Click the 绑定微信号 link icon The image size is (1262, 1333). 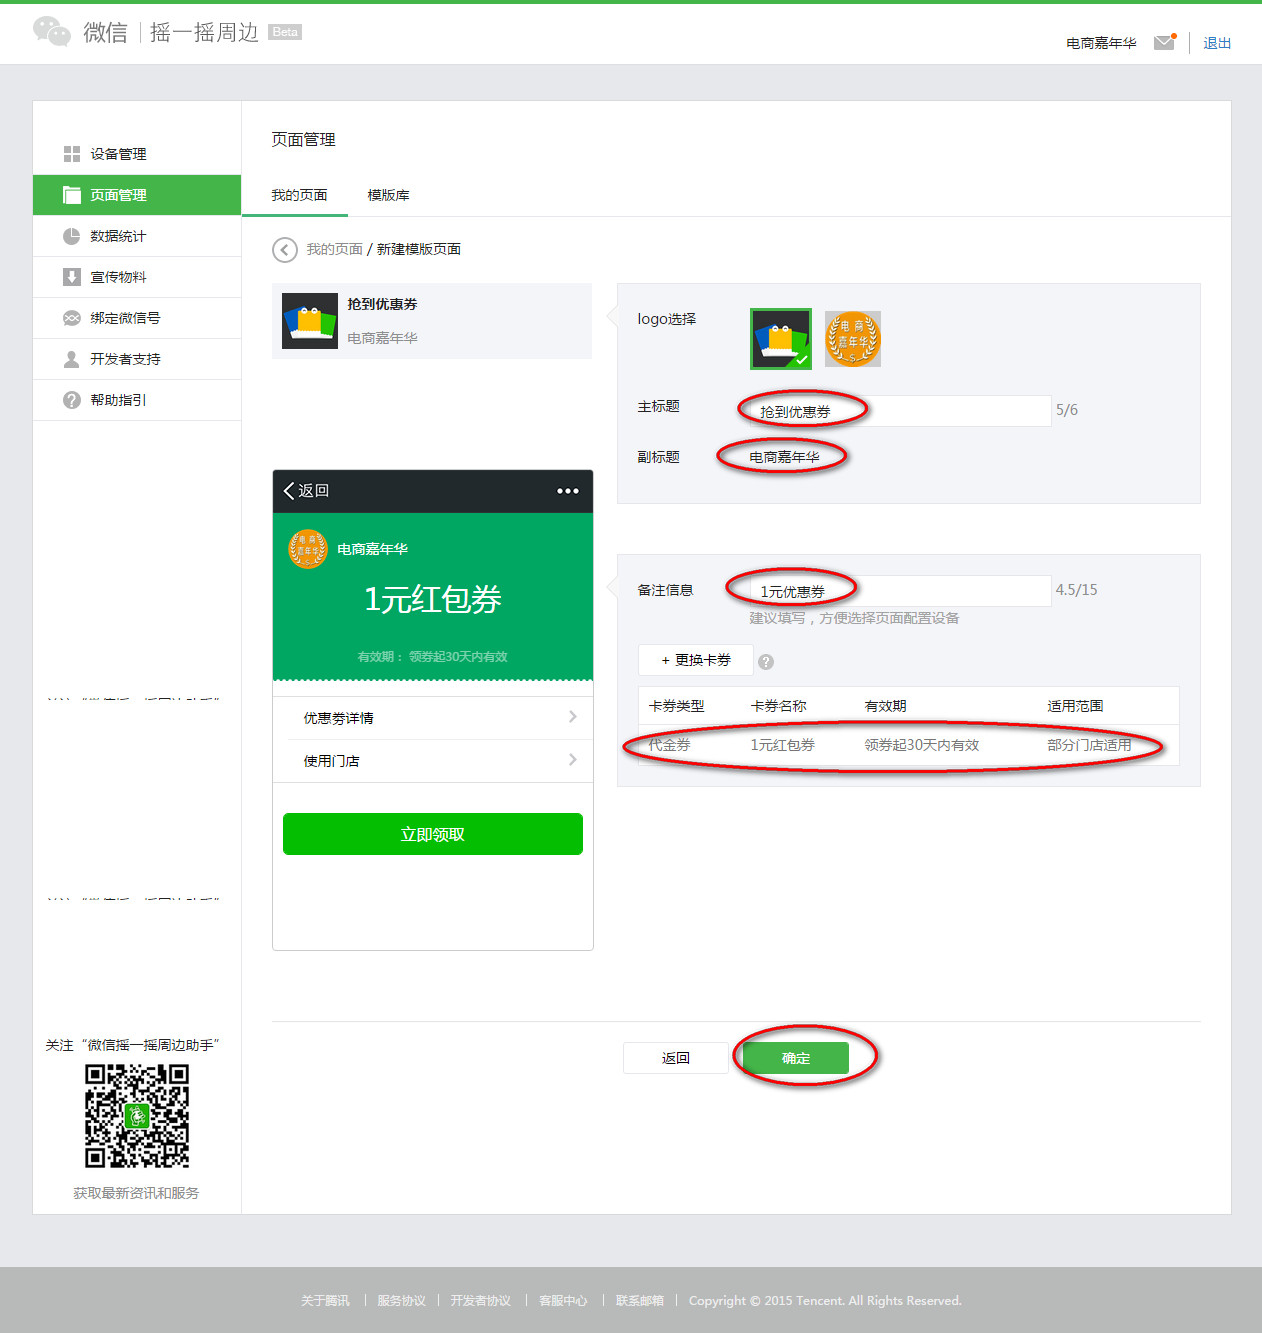coord(72,318)
